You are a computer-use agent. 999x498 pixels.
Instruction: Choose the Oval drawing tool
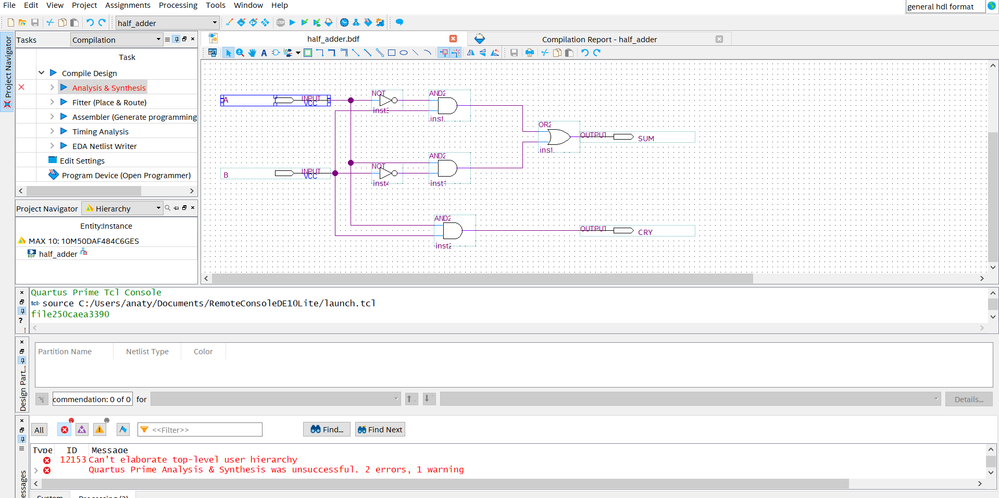point(403,53)
